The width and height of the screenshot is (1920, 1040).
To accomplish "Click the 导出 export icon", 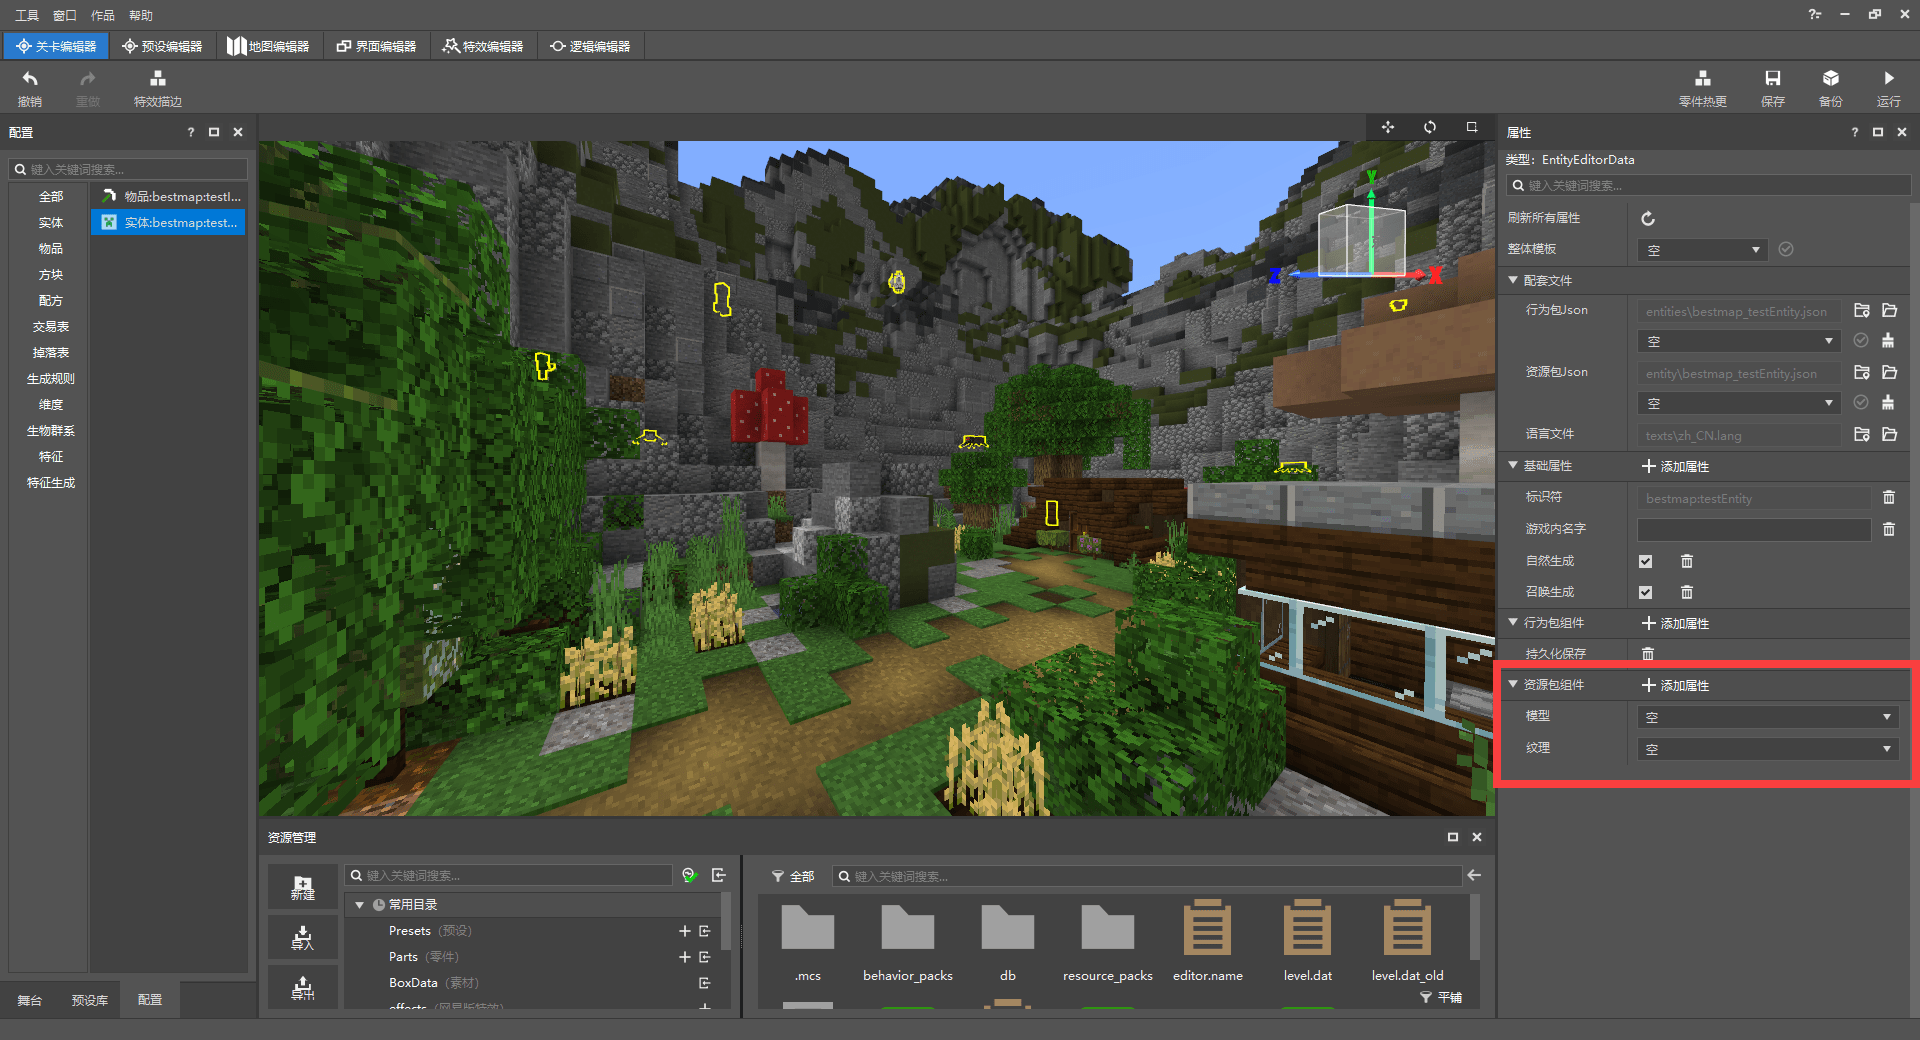I will tap(302, 988).
